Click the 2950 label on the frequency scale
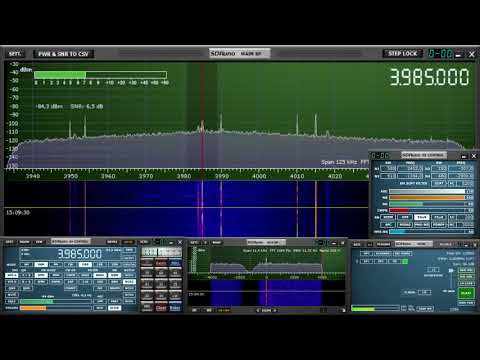 (71, 176)
